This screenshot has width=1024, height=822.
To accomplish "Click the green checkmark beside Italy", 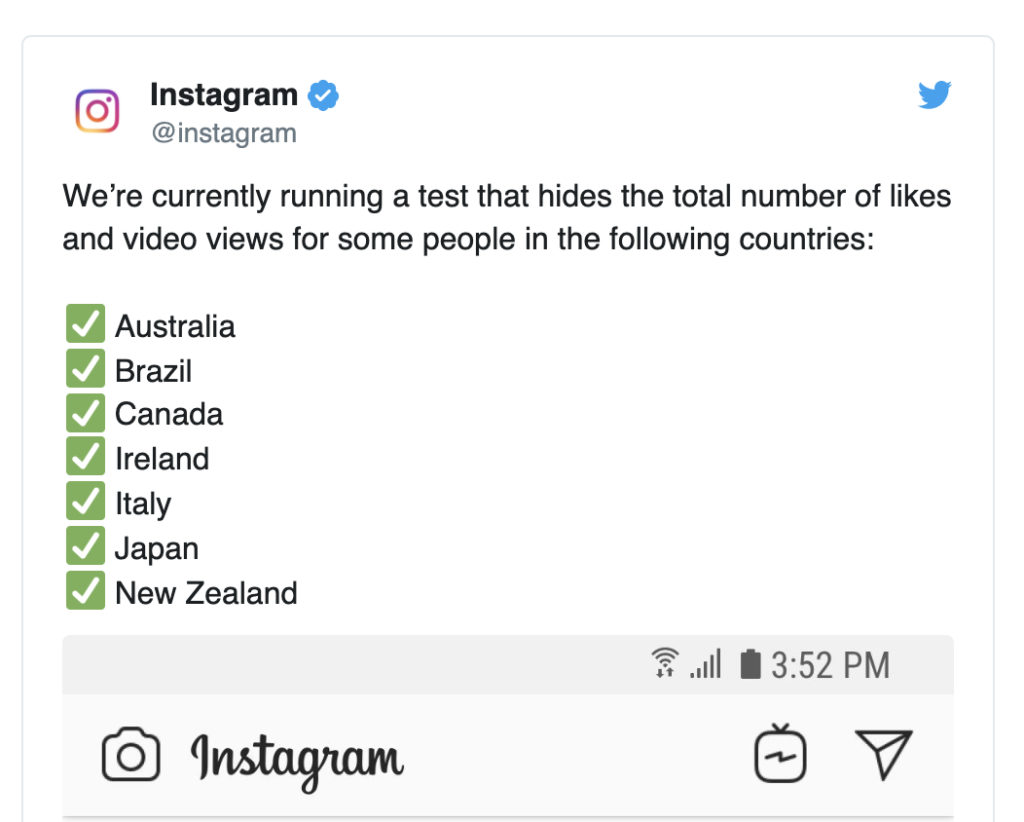I will (x=86, y=501).
